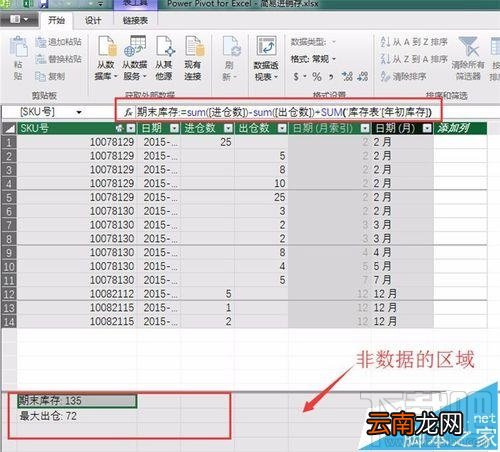The height and width of the screenshot is (452, 500).
Task: Open the file menu button at top-left
Action: click(19, 20)
